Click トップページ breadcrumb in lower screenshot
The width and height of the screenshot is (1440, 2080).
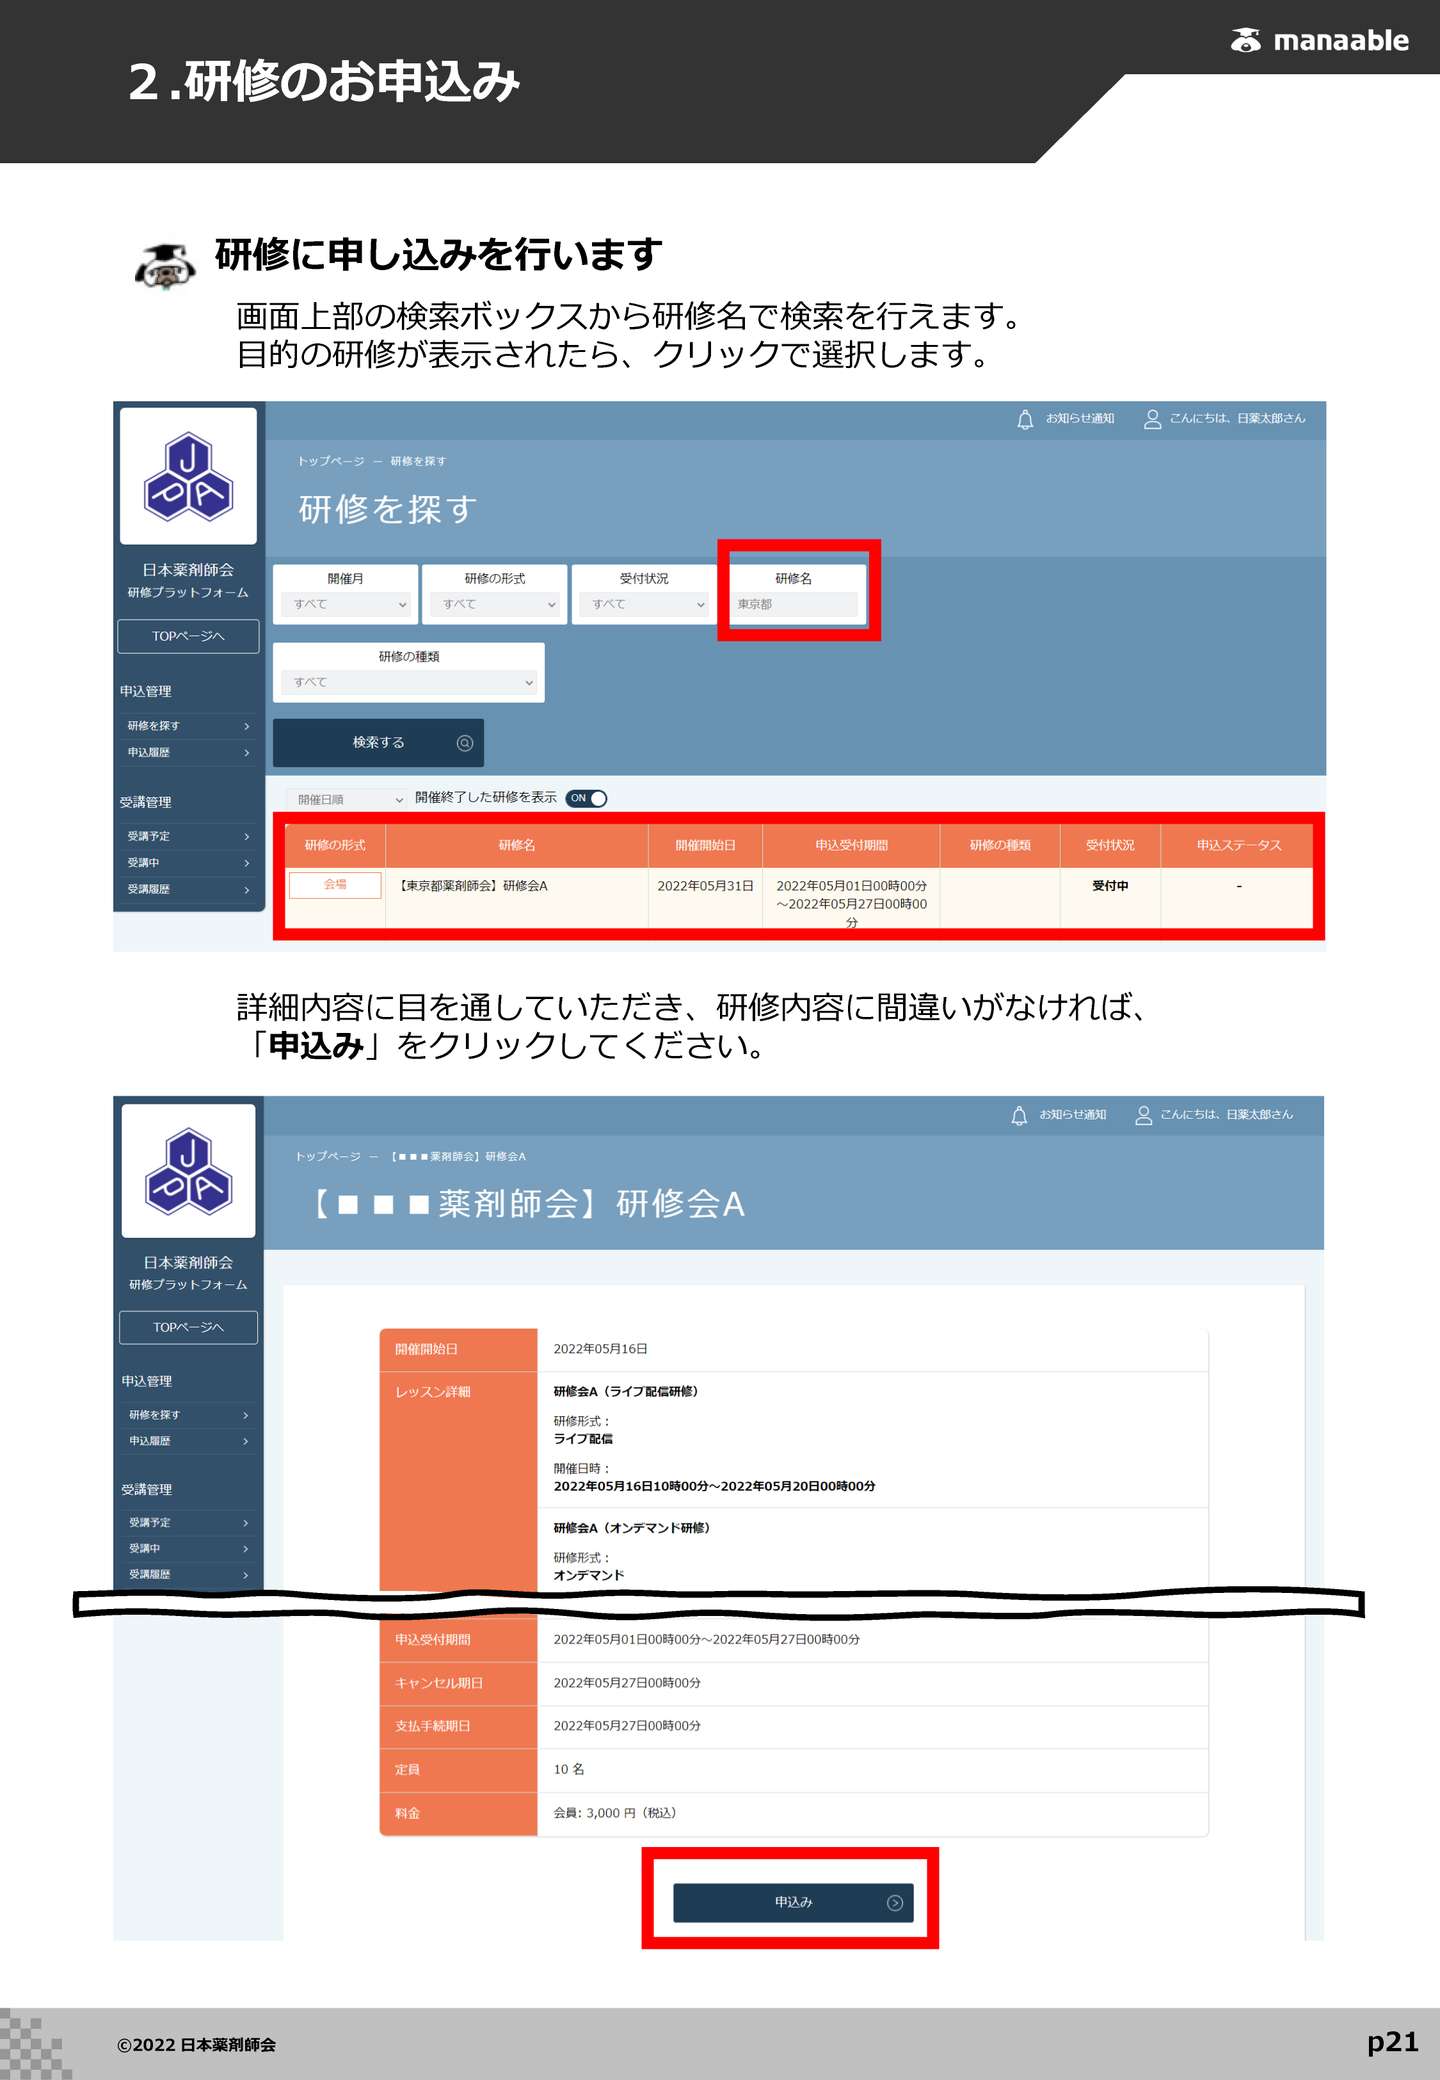pos(328,1157)
